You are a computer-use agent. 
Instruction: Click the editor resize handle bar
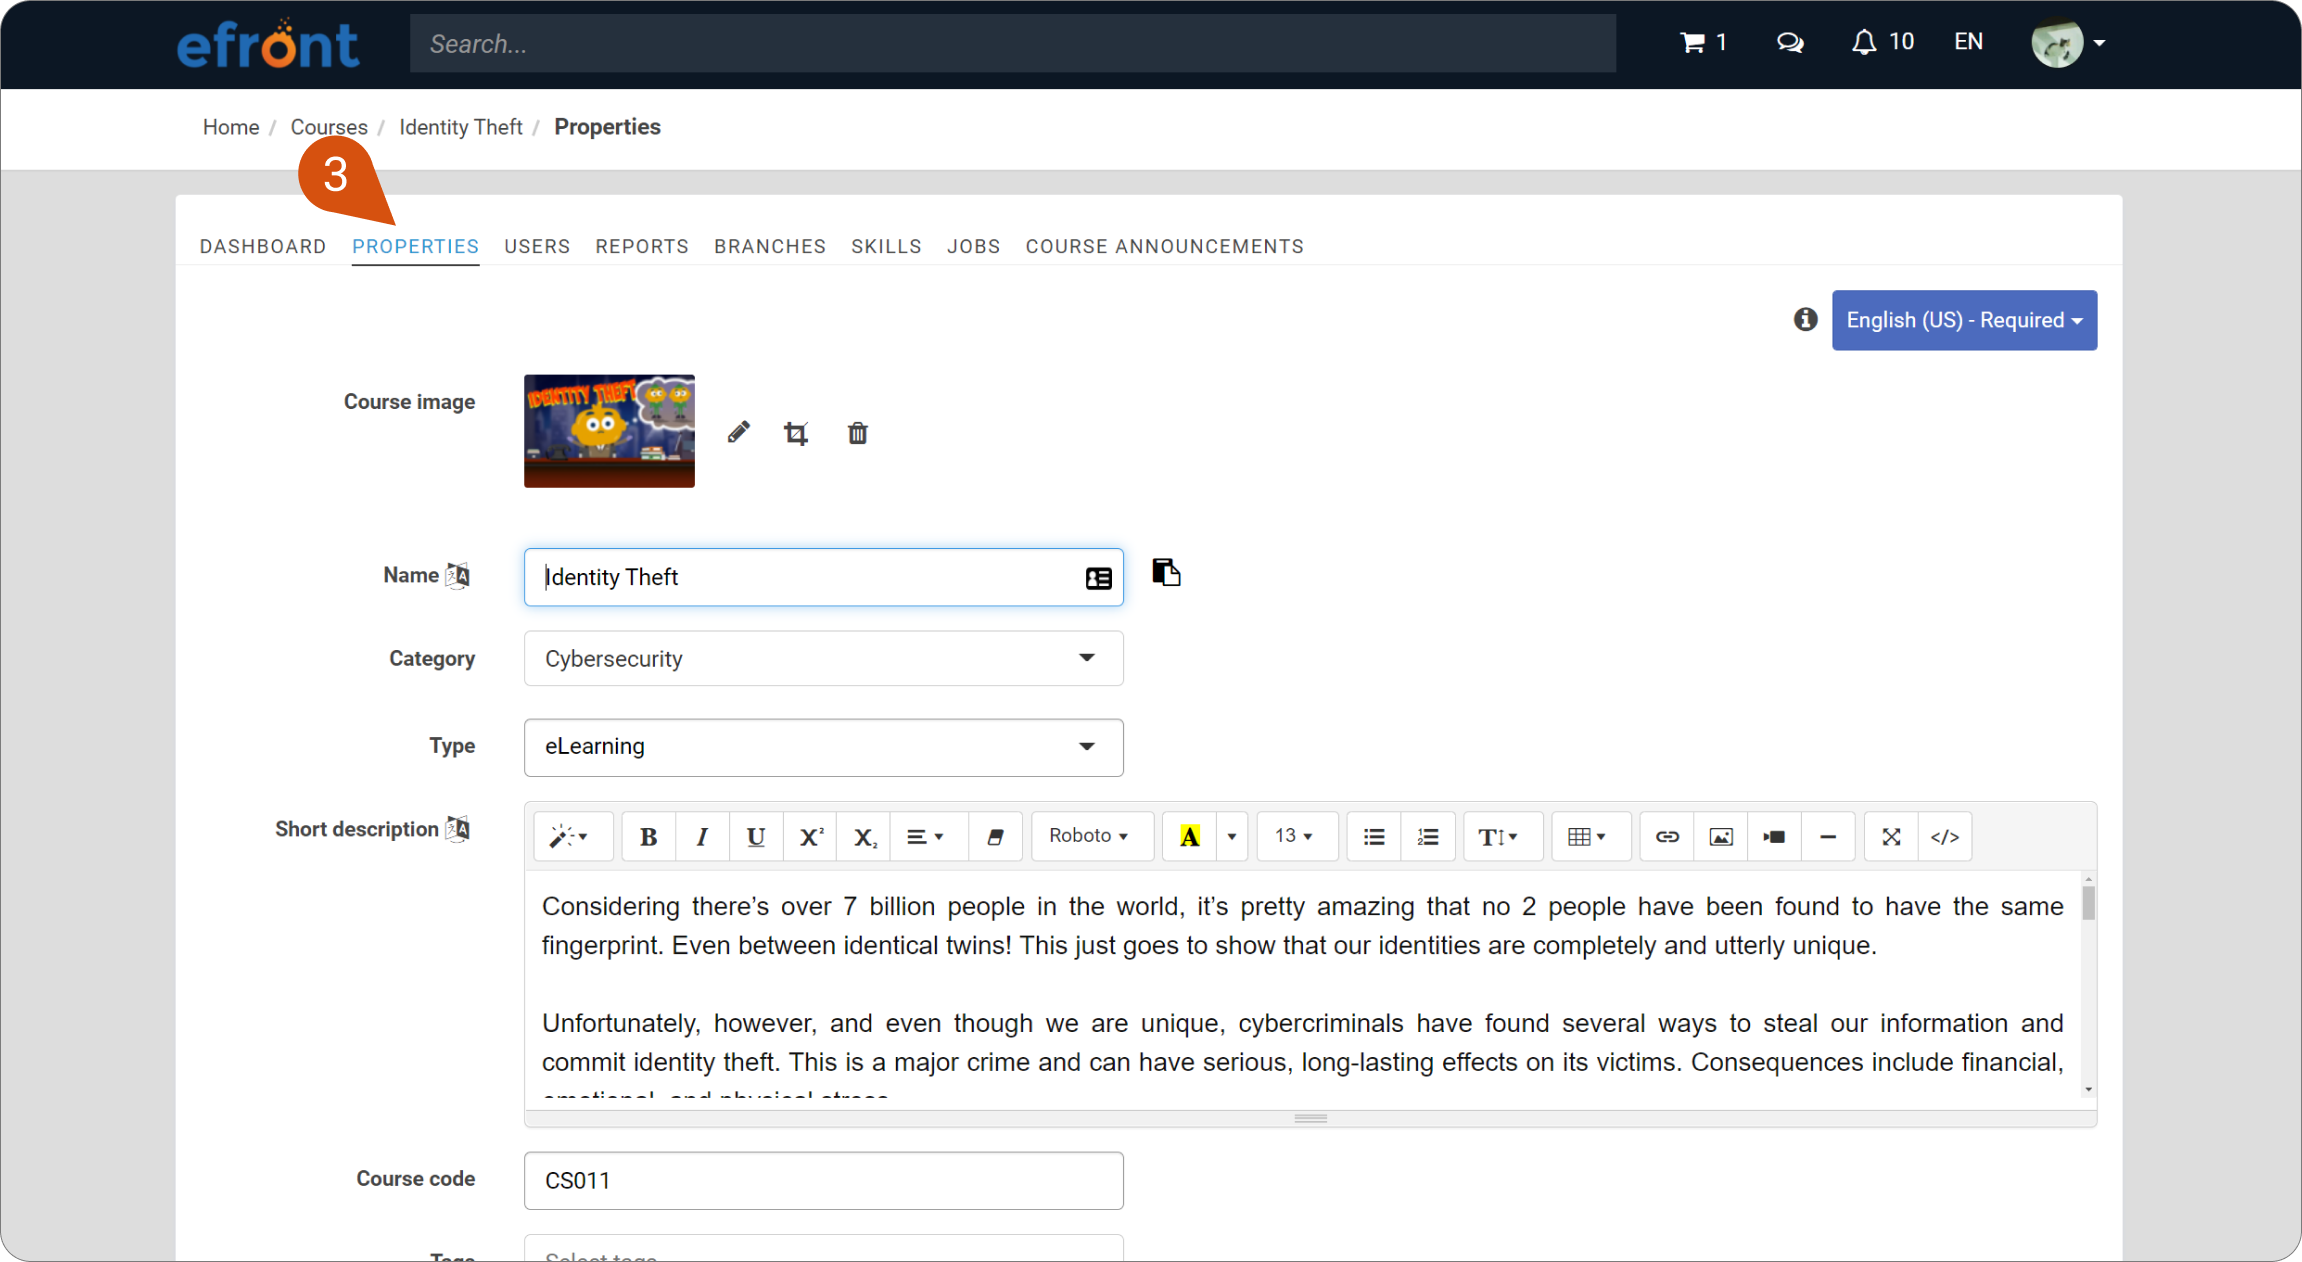tap(1310, 1118)
